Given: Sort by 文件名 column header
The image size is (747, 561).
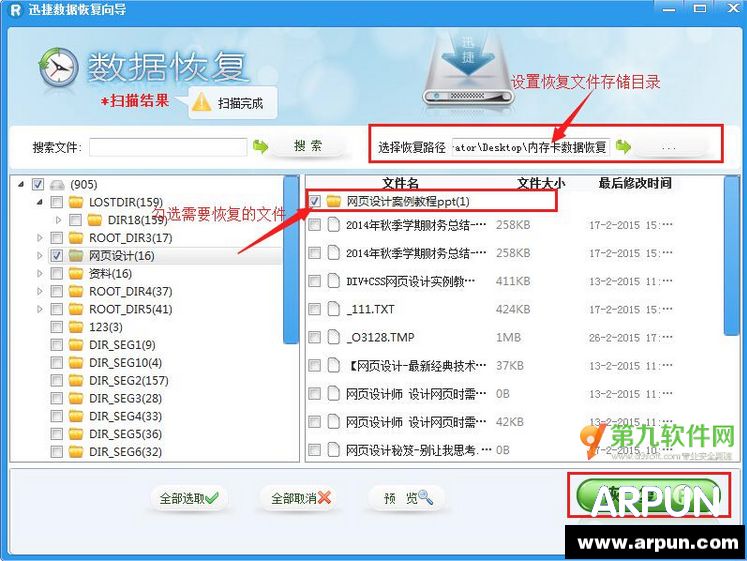Looking at the screenshot, I should [x=401, y=183].
